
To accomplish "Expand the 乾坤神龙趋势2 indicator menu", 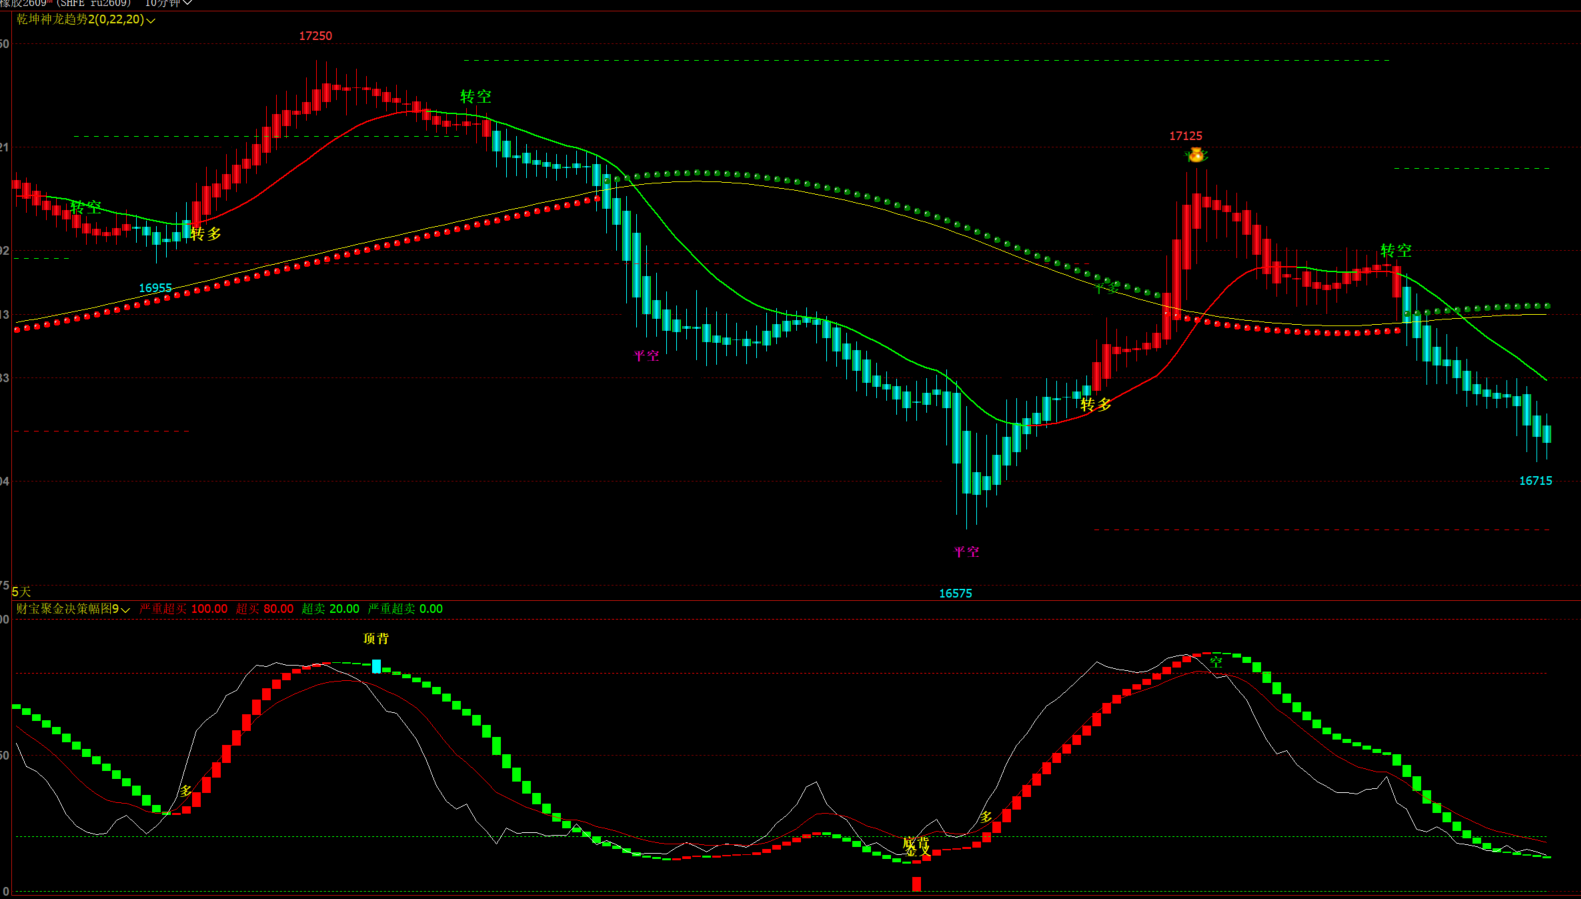I will pos(85,20).
